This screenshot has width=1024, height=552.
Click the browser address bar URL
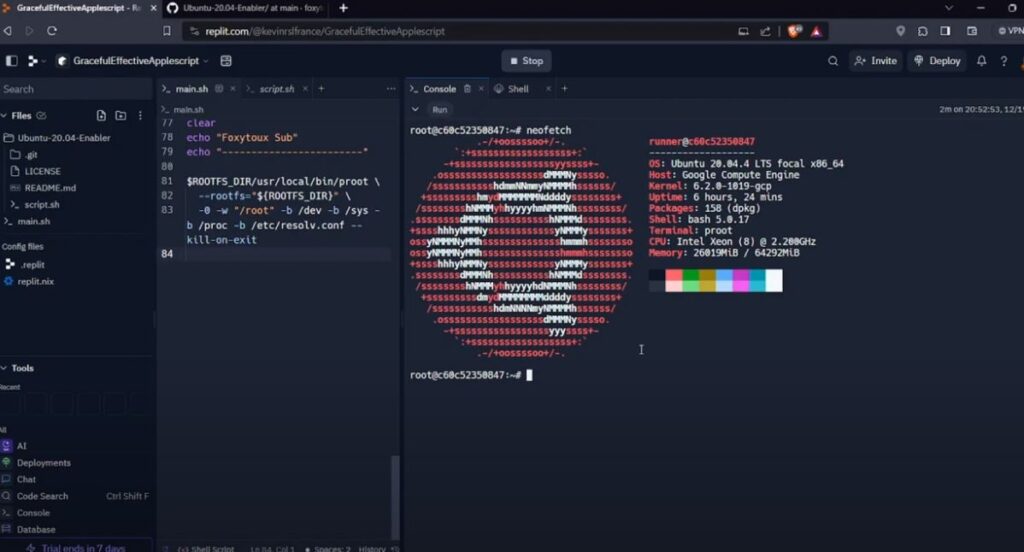[325, 31]
